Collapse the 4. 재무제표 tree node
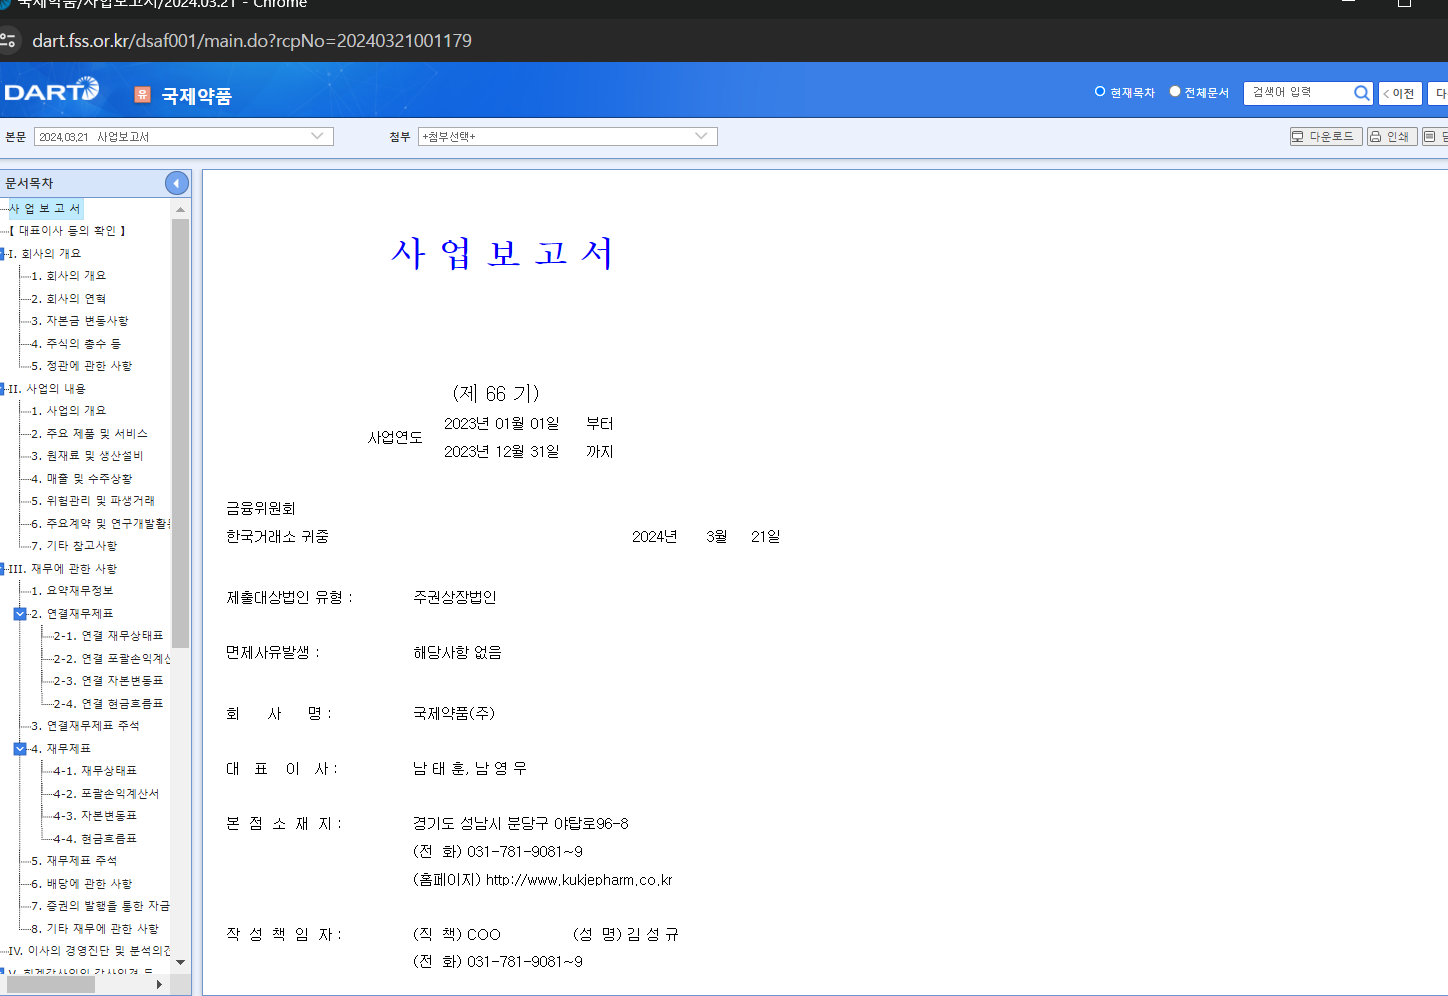This screenshot has width=1448, height=996. click(x=20, y=748)
